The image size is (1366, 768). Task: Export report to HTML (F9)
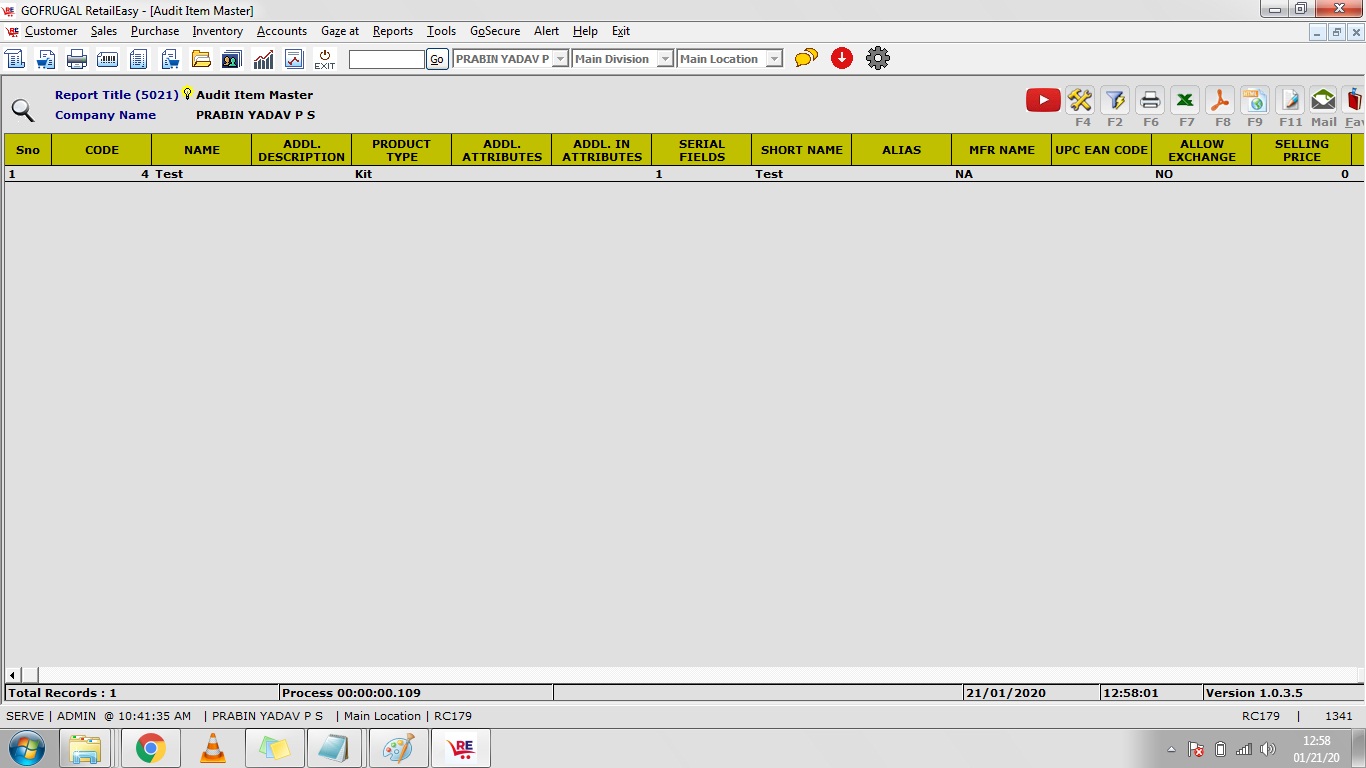pos(1255,100)
